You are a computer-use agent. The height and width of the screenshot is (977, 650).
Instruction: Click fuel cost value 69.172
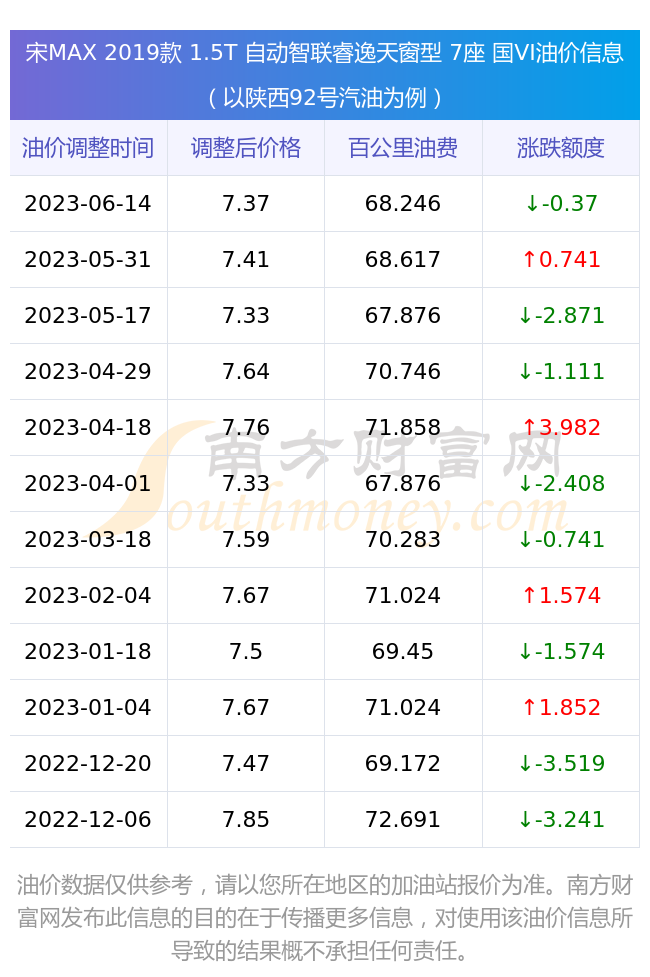coord(403,764)
